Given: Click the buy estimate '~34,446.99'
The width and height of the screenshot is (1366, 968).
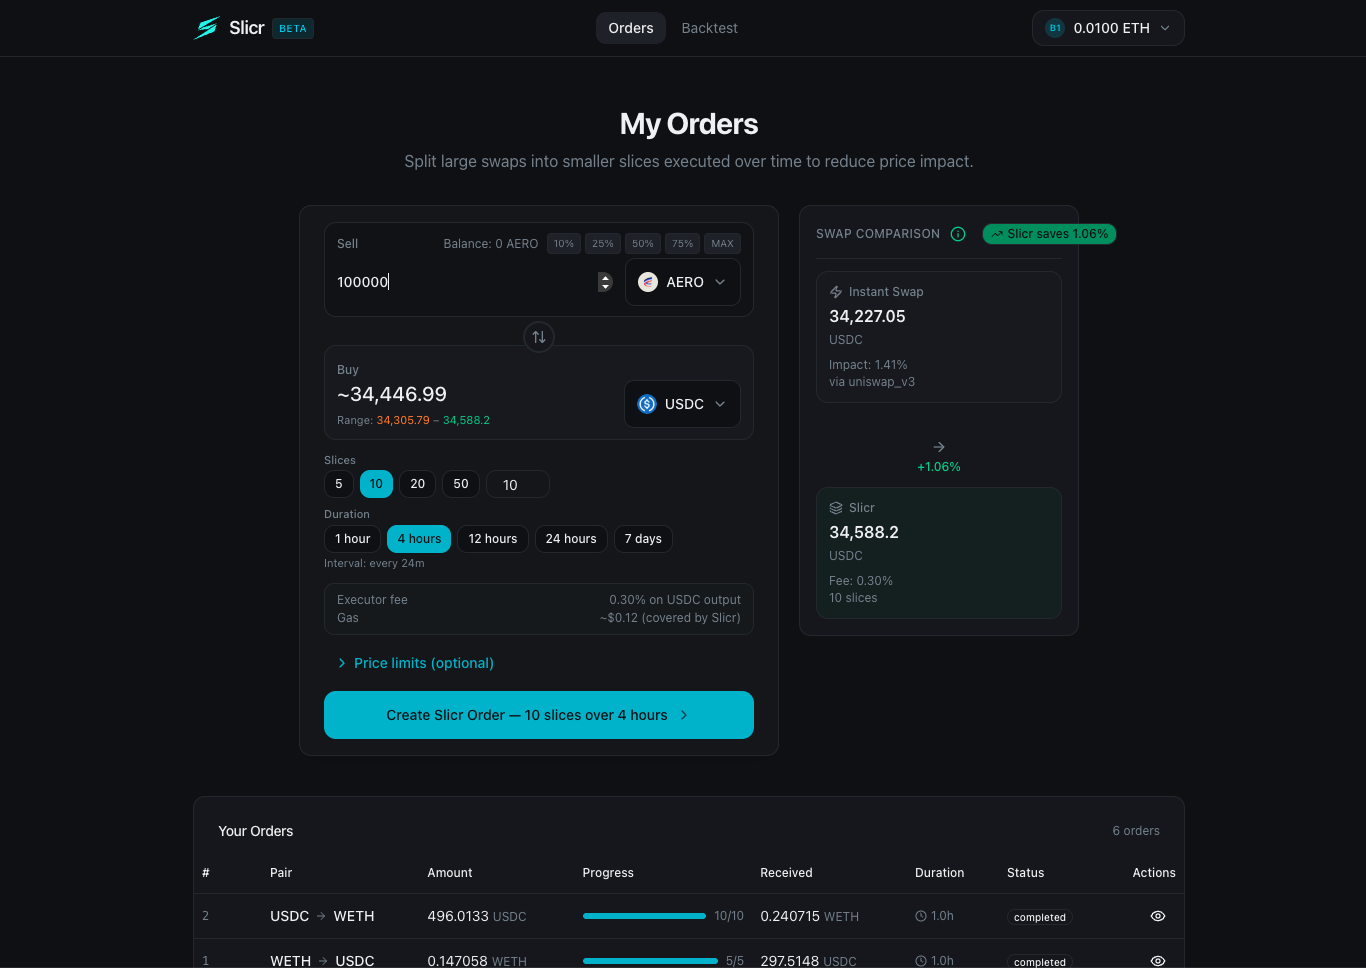Looking at the screenshot, I should 392,394.
